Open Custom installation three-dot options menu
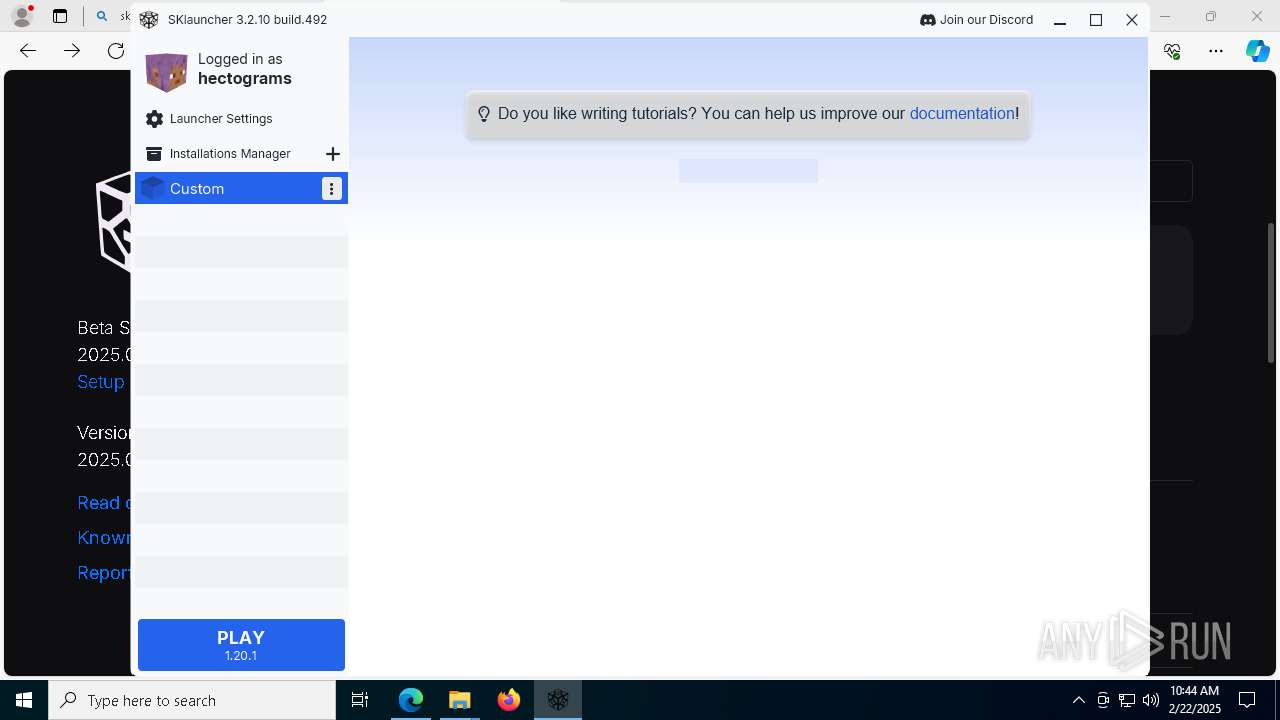This screenshot has height=720, width=1280. [332, 188]
